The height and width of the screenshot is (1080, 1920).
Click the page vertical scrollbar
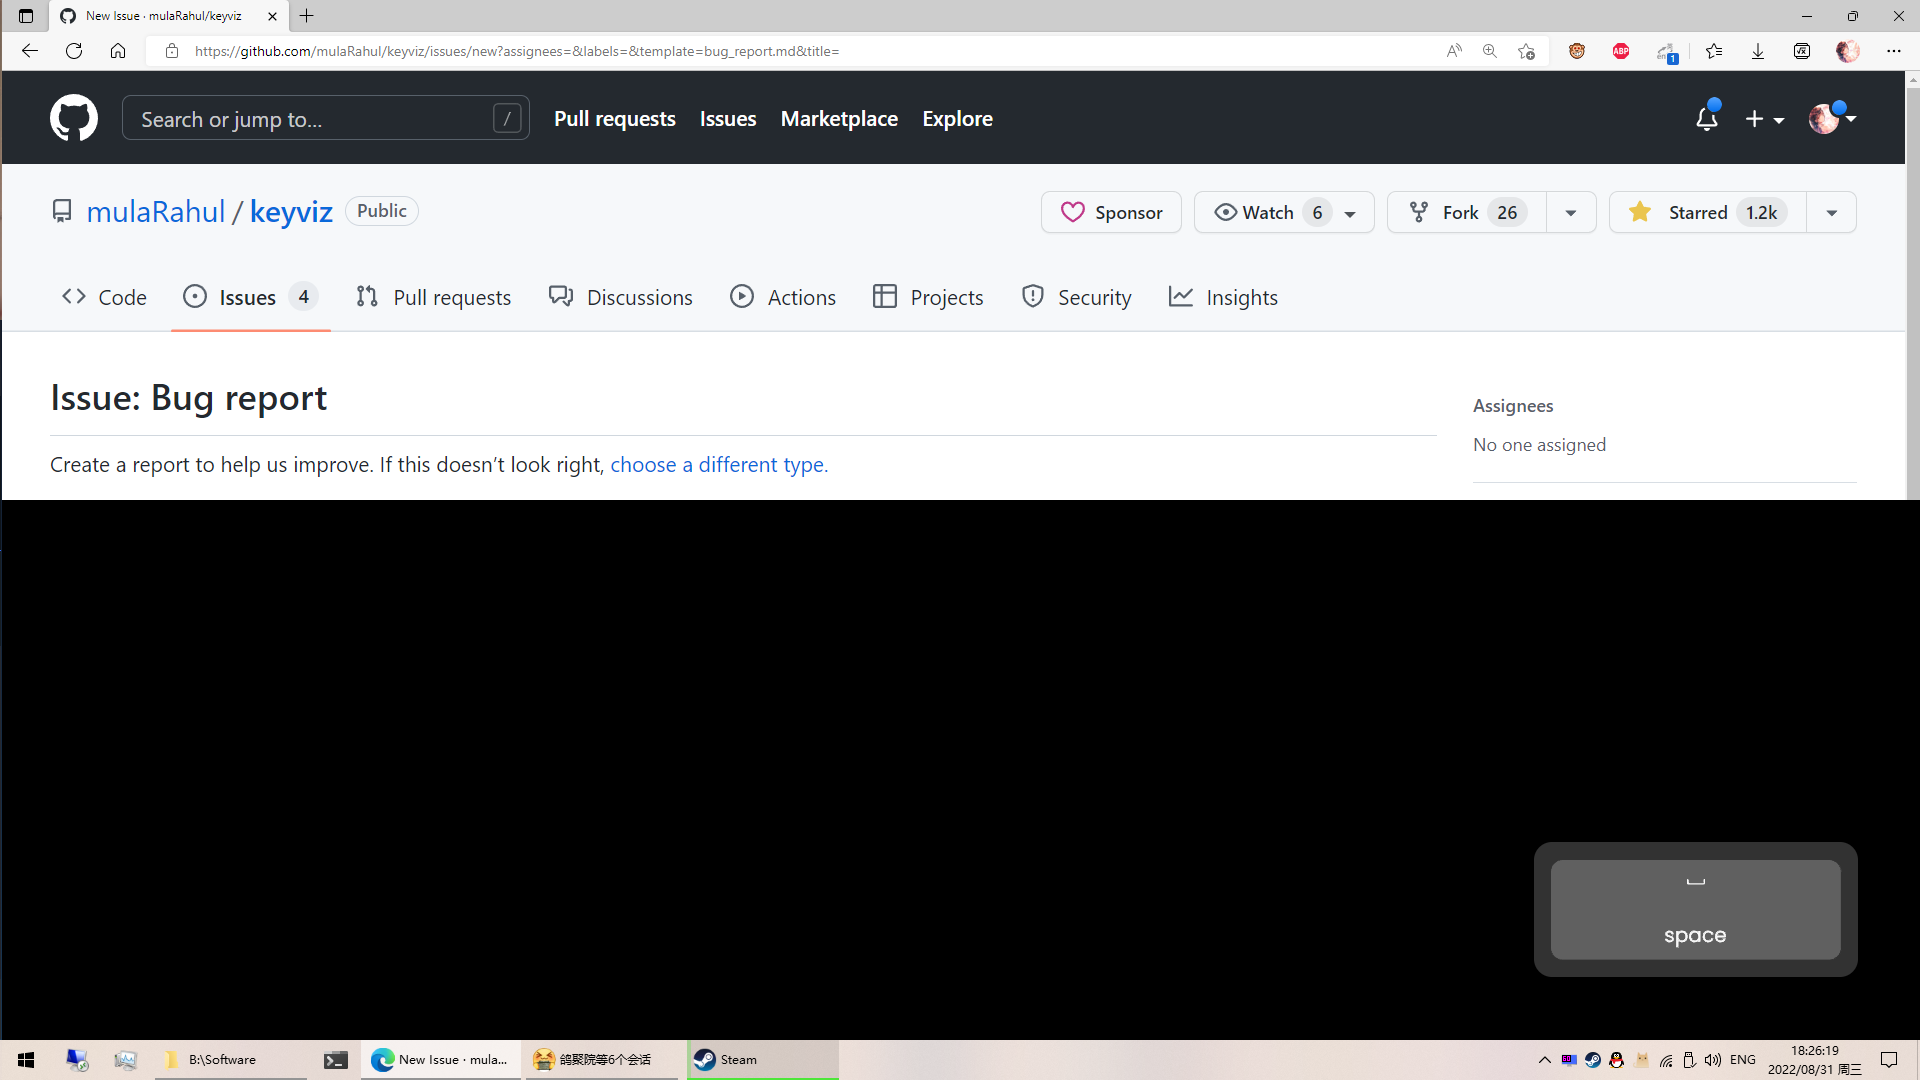[1912, 300]
